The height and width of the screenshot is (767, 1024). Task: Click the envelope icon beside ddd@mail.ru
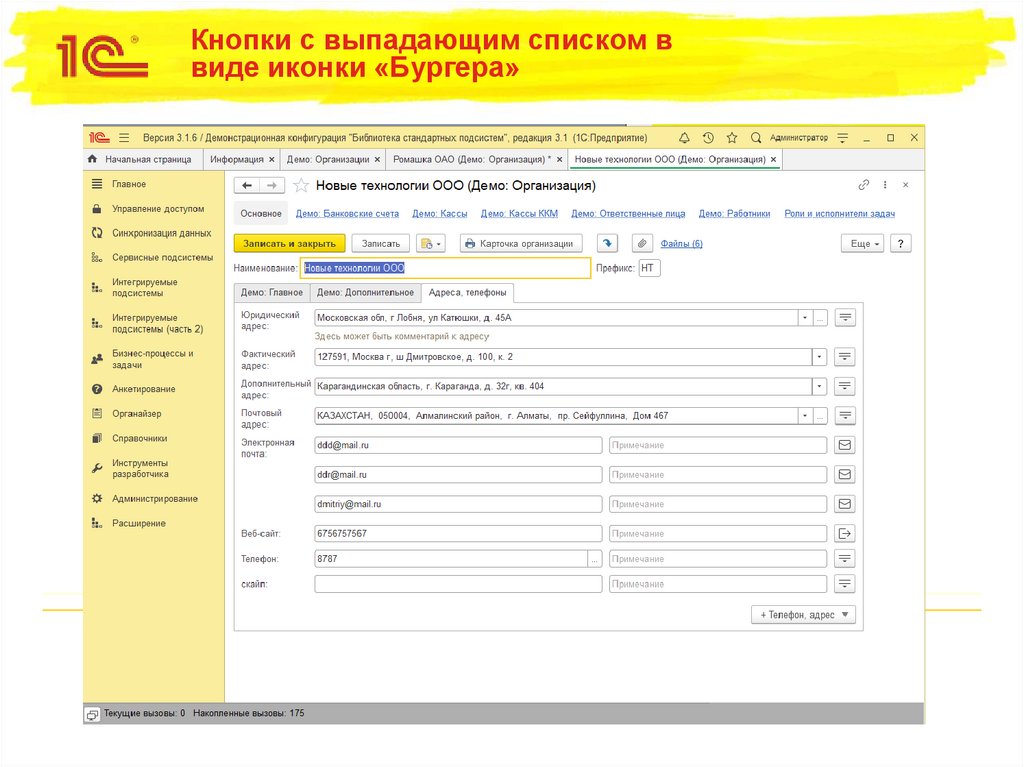coord(845,445)
